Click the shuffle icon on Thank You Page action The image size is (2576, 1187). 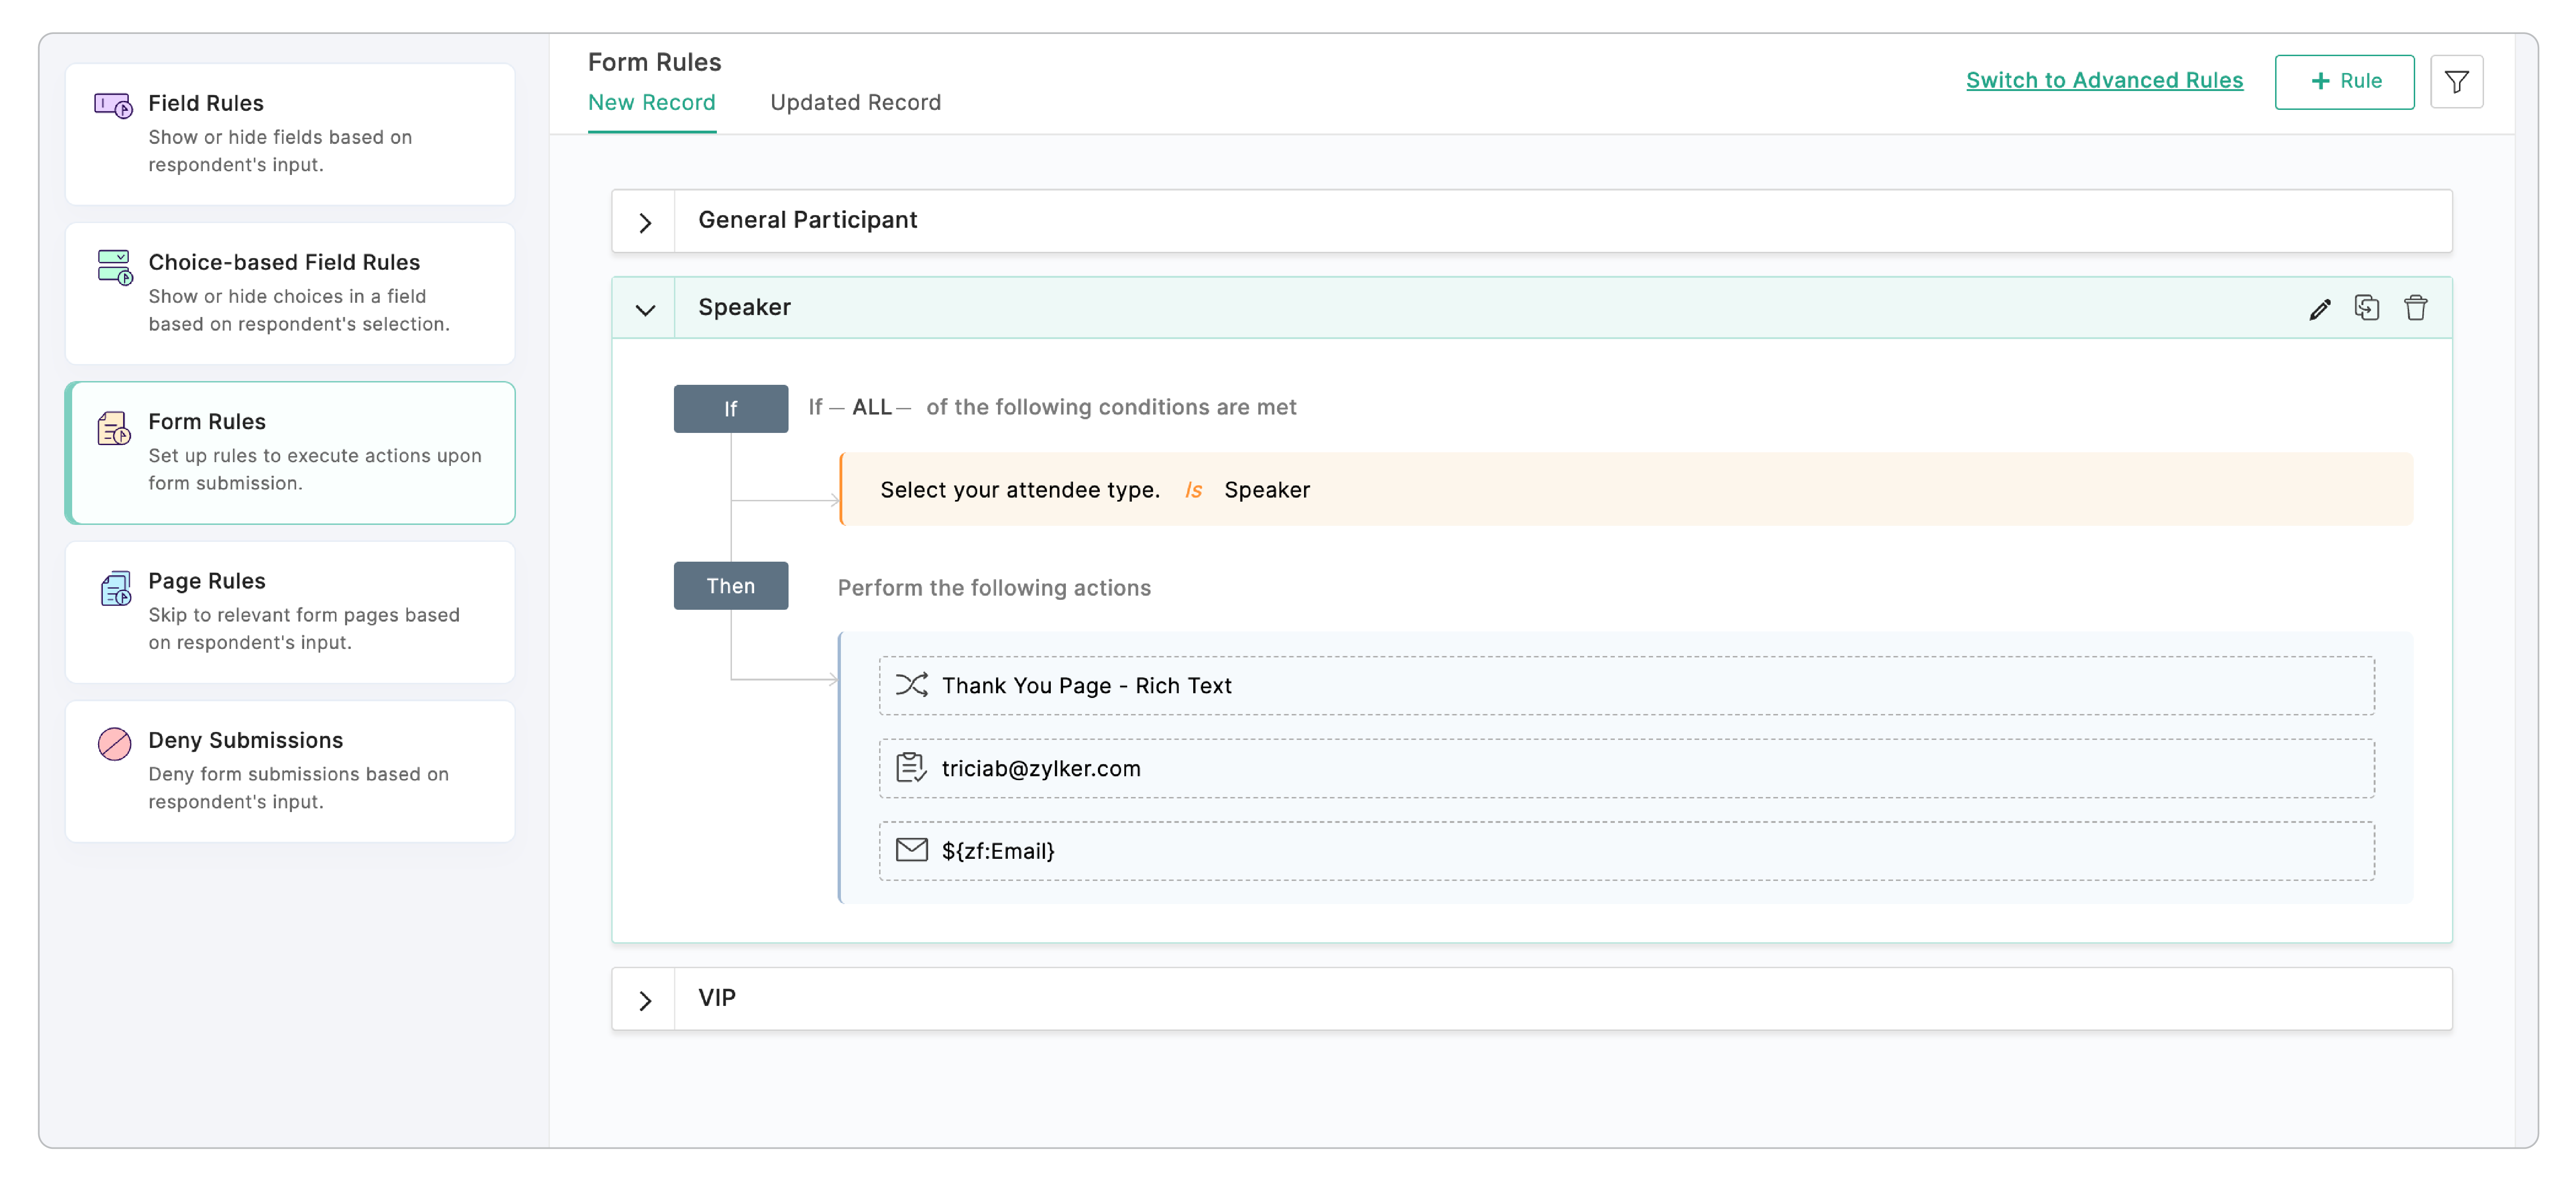[x=911, y=685]
